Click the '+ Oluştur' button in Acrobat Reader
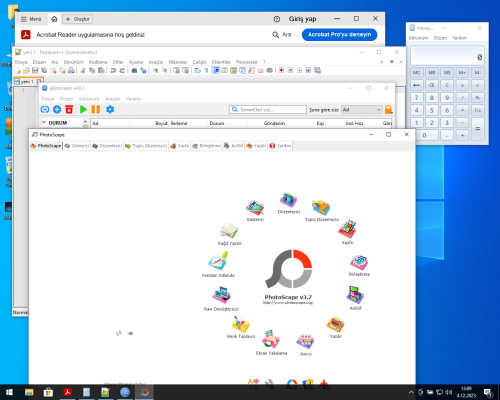500x400 pixels. 77,19
